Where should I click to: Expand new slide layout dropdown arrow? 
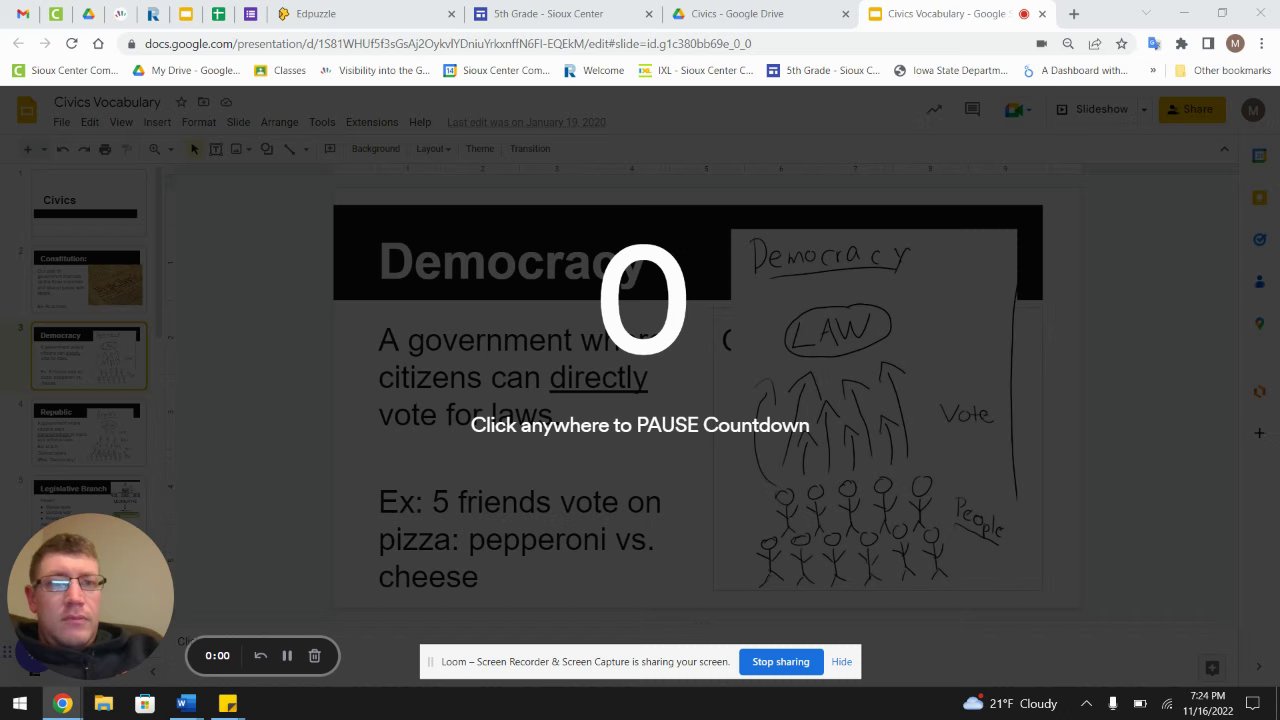42,149
